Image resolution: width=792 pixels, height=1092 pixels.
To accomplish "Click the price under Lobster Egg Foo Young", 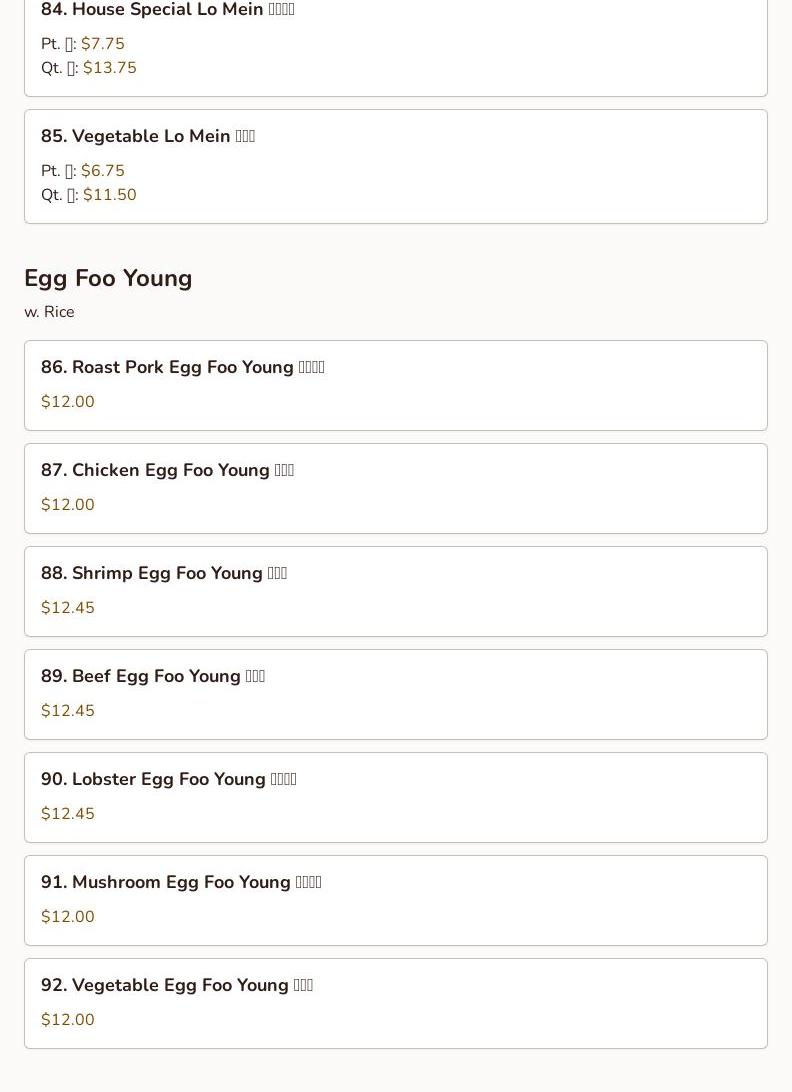I will point(68,814).
